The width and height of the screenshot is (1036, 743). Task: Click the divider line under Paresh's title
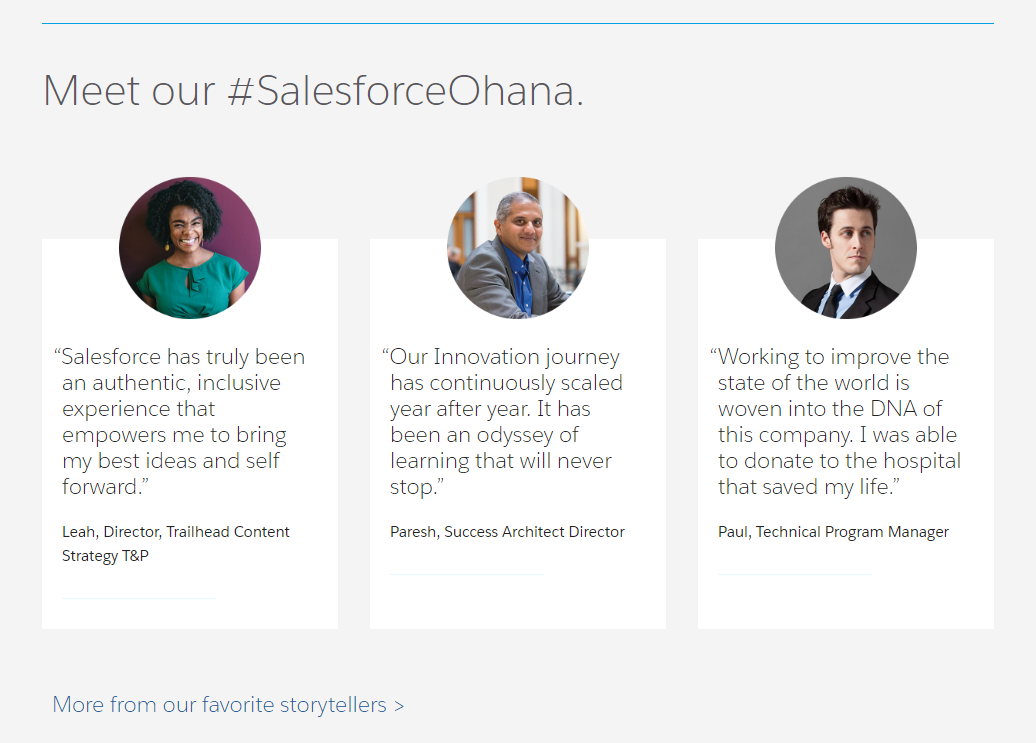coord(467,575)
